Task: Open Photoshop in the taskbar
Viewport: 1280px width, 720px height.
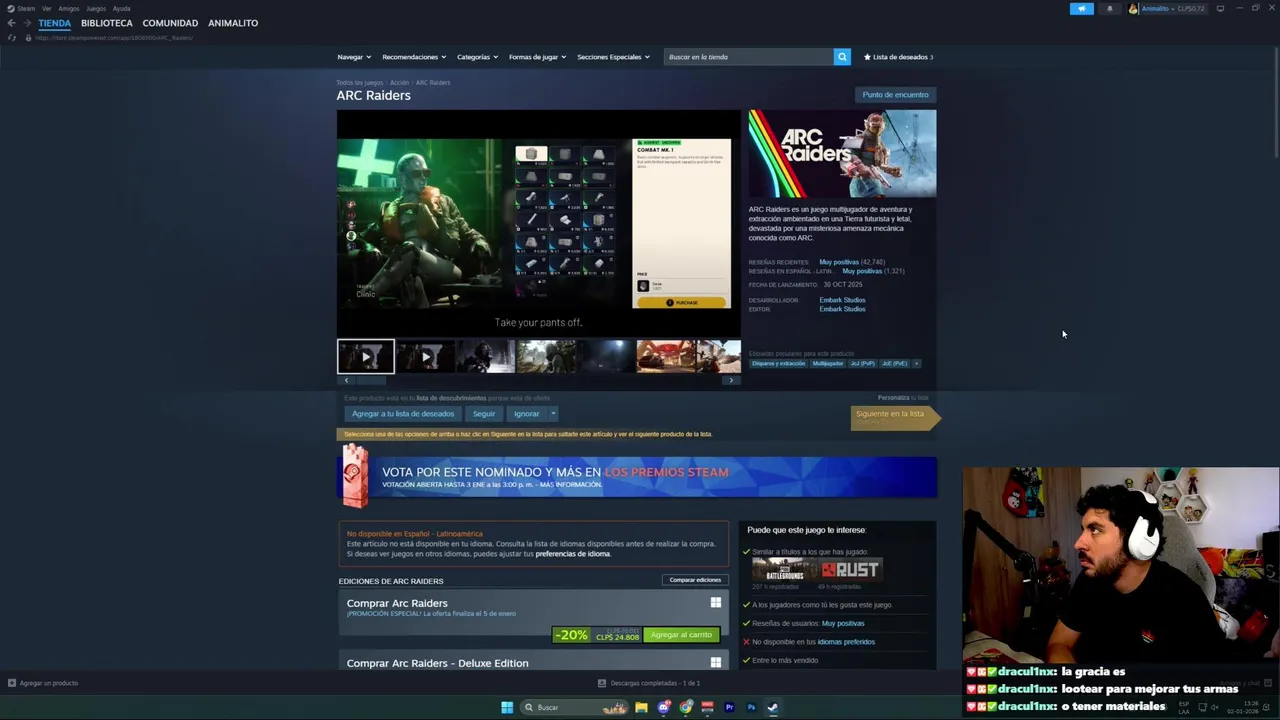Action: tap(751, 707)
